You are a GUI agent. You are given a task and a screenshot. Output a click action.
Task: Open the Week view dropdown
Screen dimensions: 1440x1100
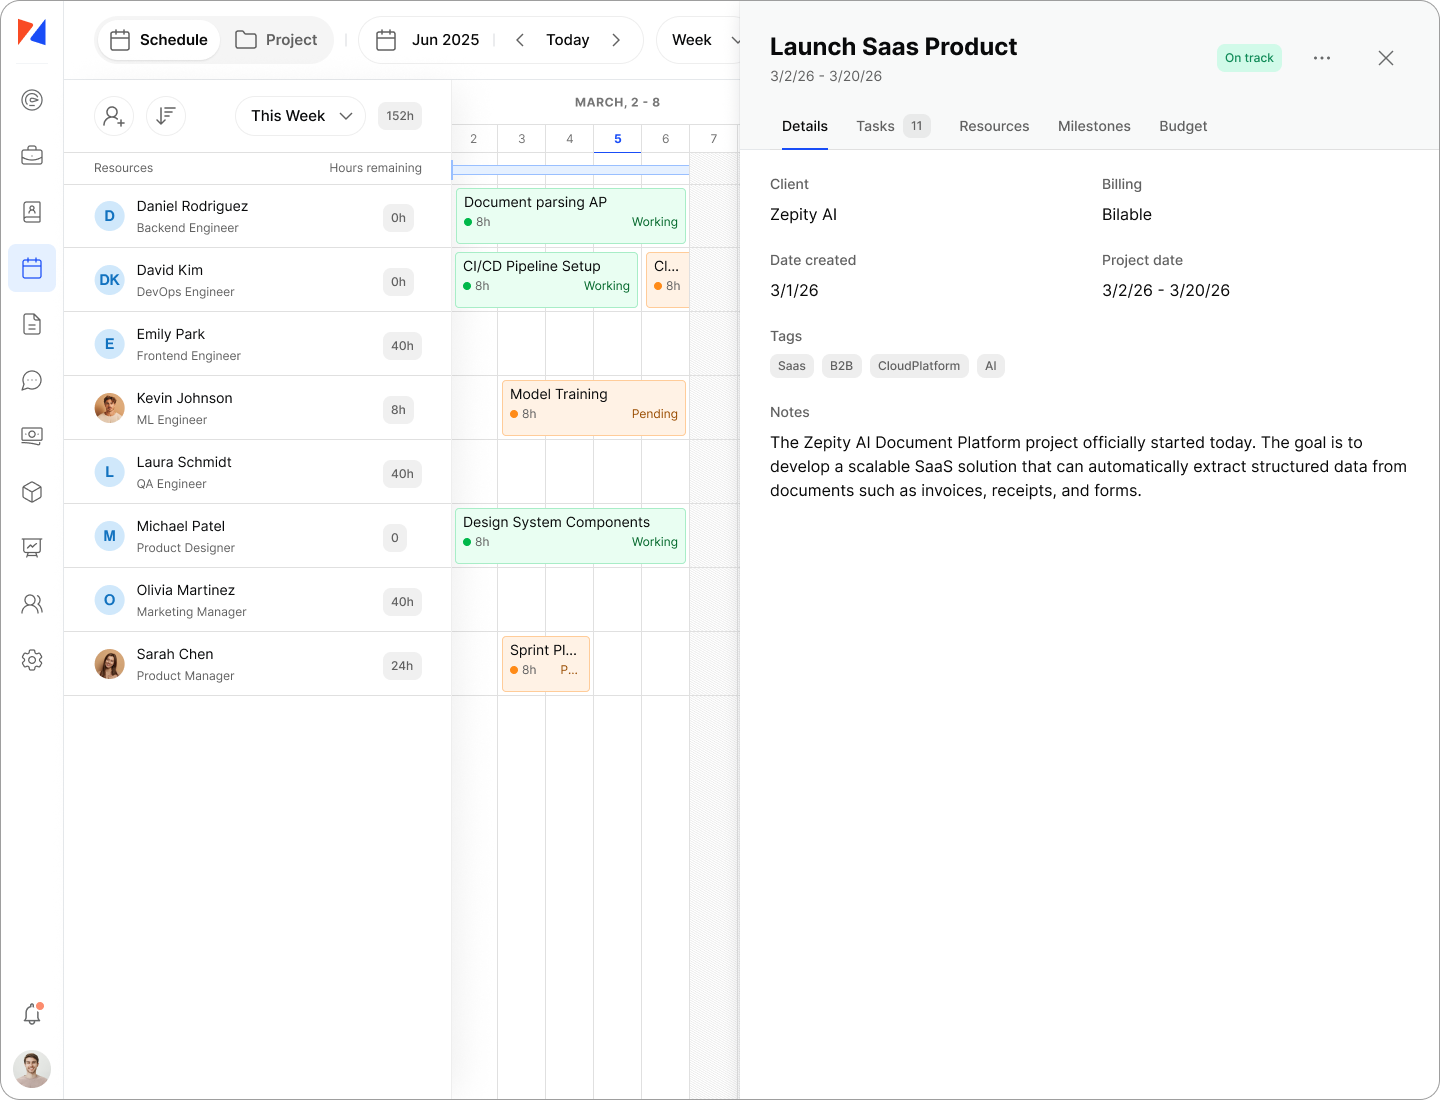pyautogui.click(x=705, y=40)
